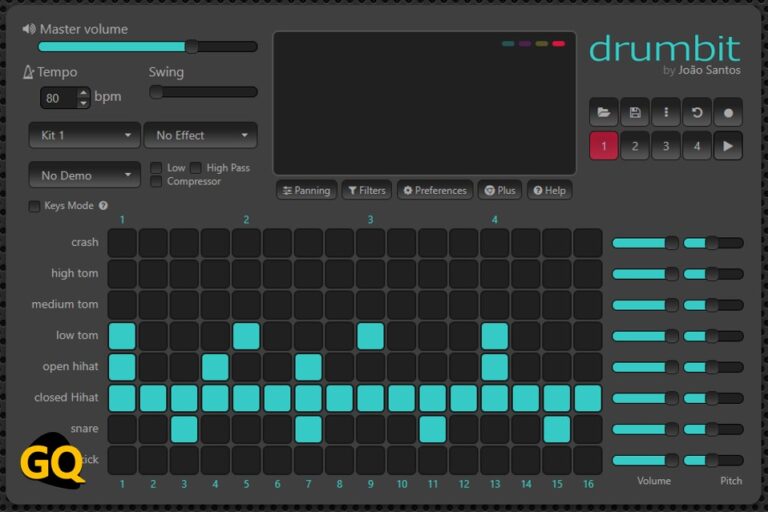The image size is (768, 512).
Task: Enable the Compressor checkbox
Action: coord(156,182)
